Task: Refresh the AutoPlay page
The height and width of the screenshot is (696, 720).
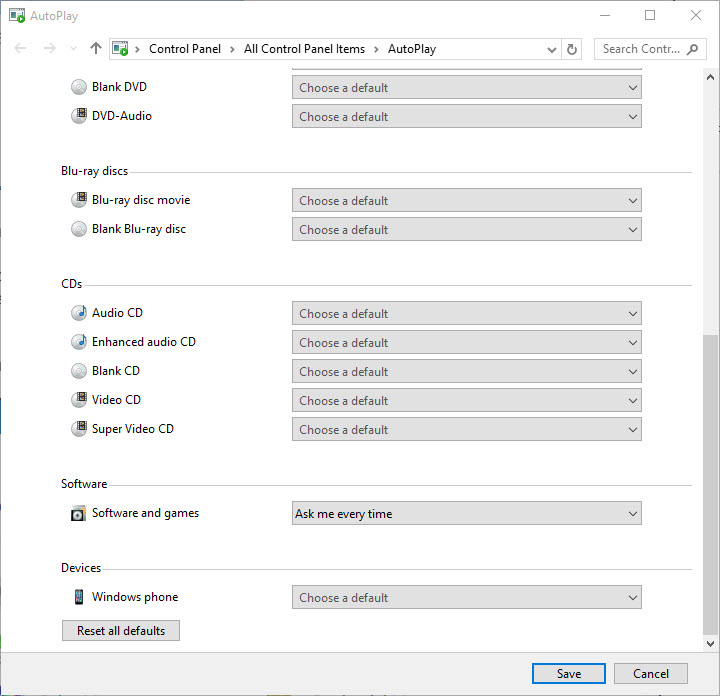Action: [x=572, y=49]
